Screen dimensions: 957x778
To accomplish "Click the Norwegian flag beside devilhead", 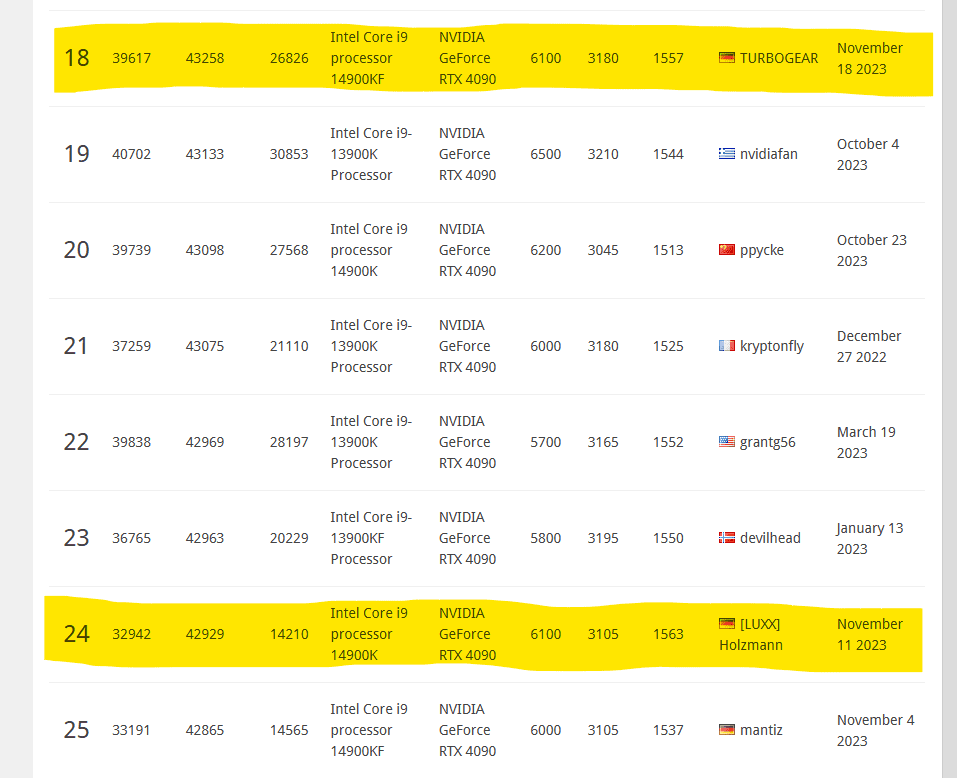I will click(726, 538).
